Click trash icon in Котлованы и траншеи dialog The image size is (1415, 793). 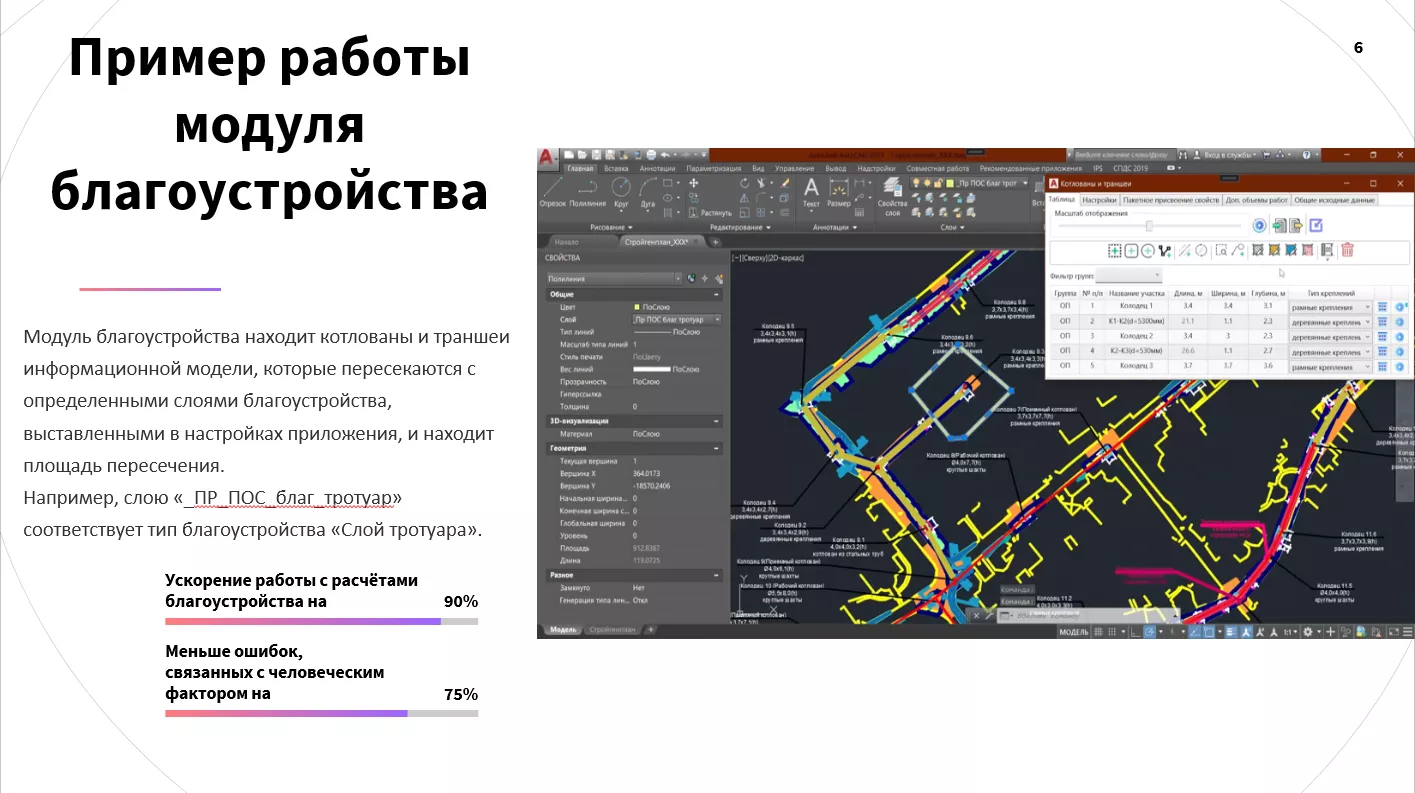tap(1347, 251)
